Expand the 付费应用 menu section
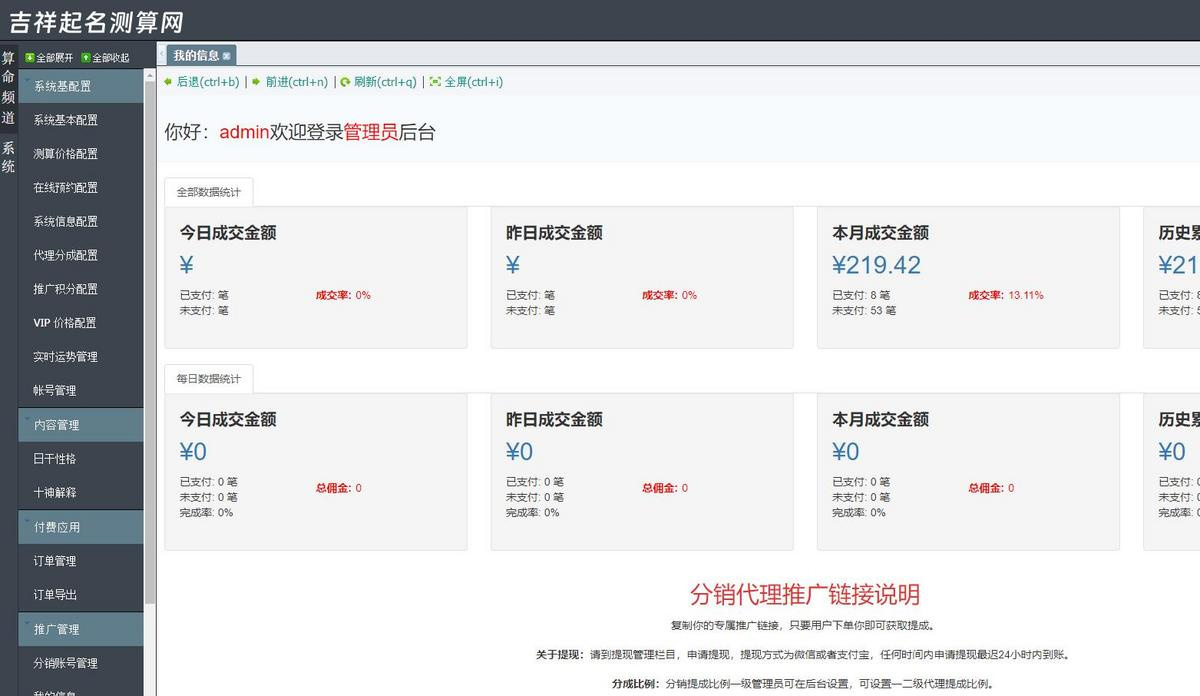 point(80,526)
